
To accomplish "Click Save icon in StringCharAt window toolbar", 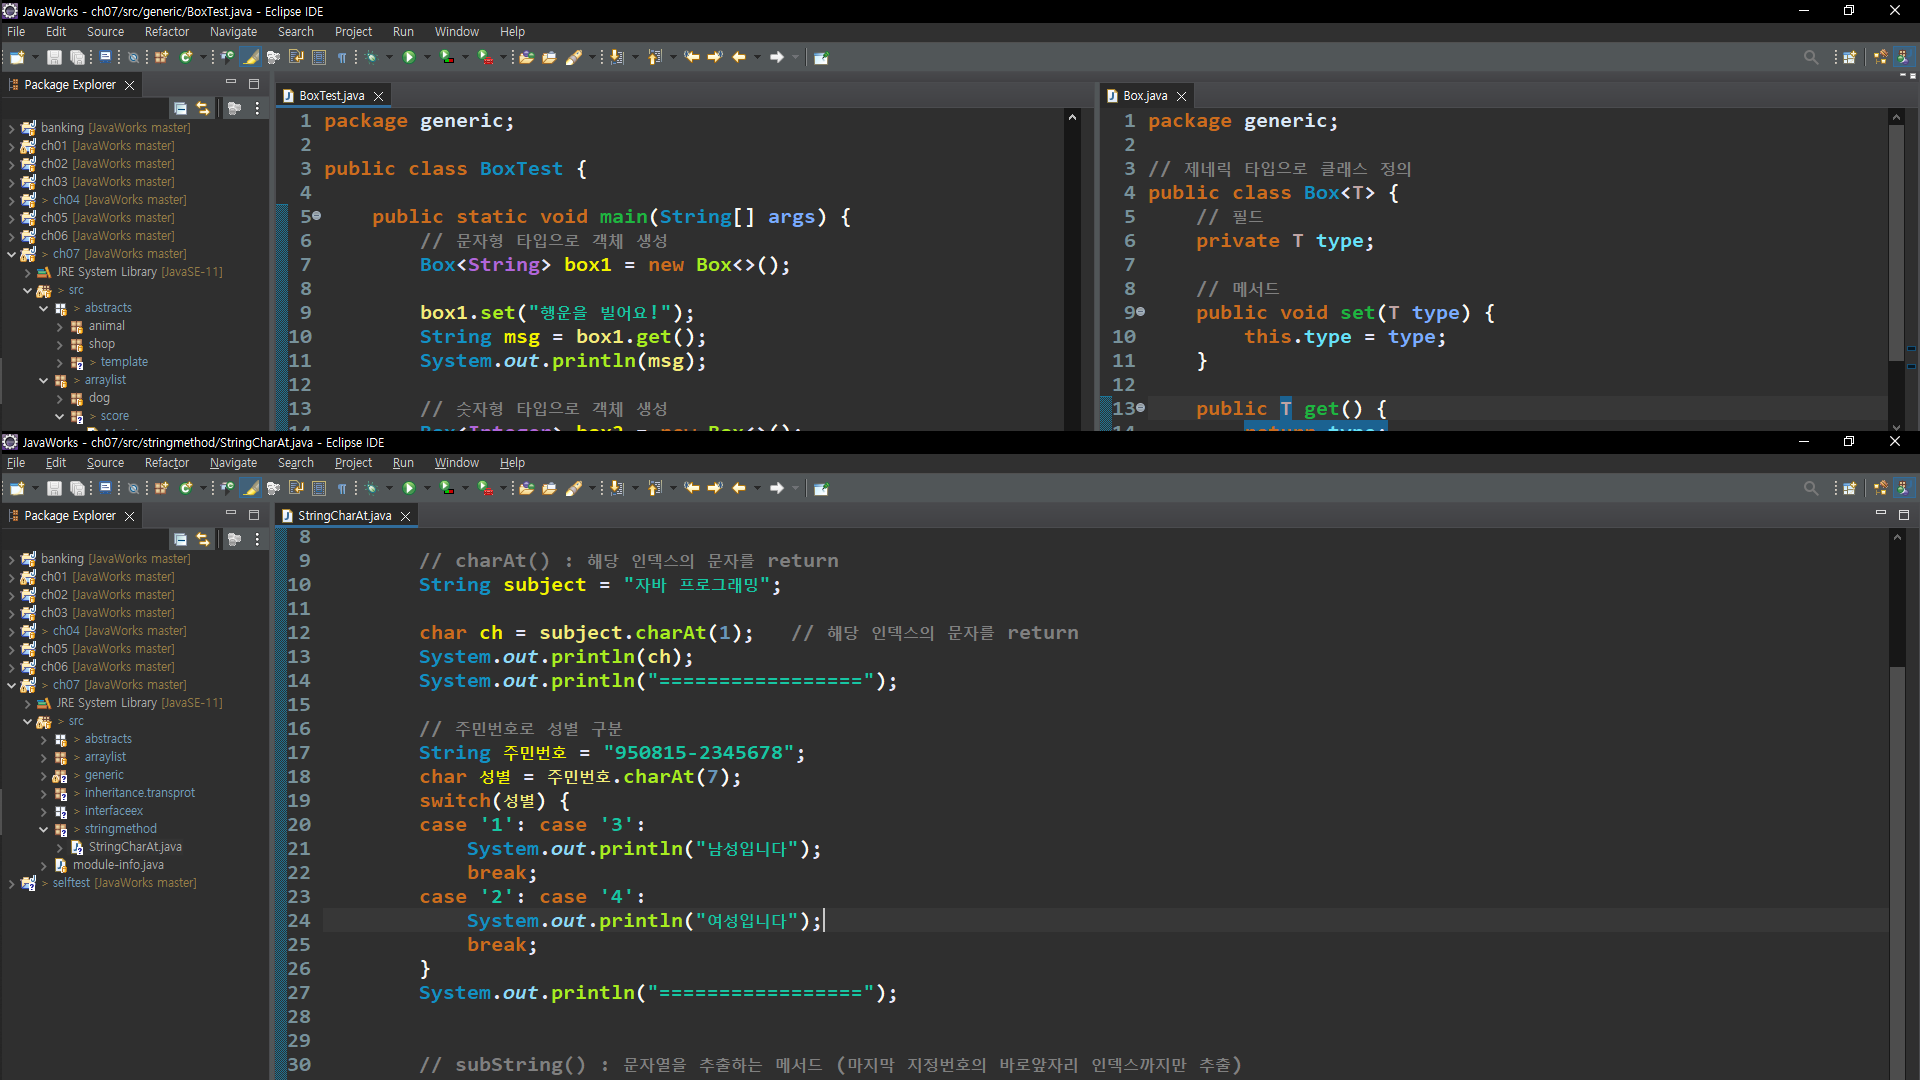I will [x=54, y=488].
